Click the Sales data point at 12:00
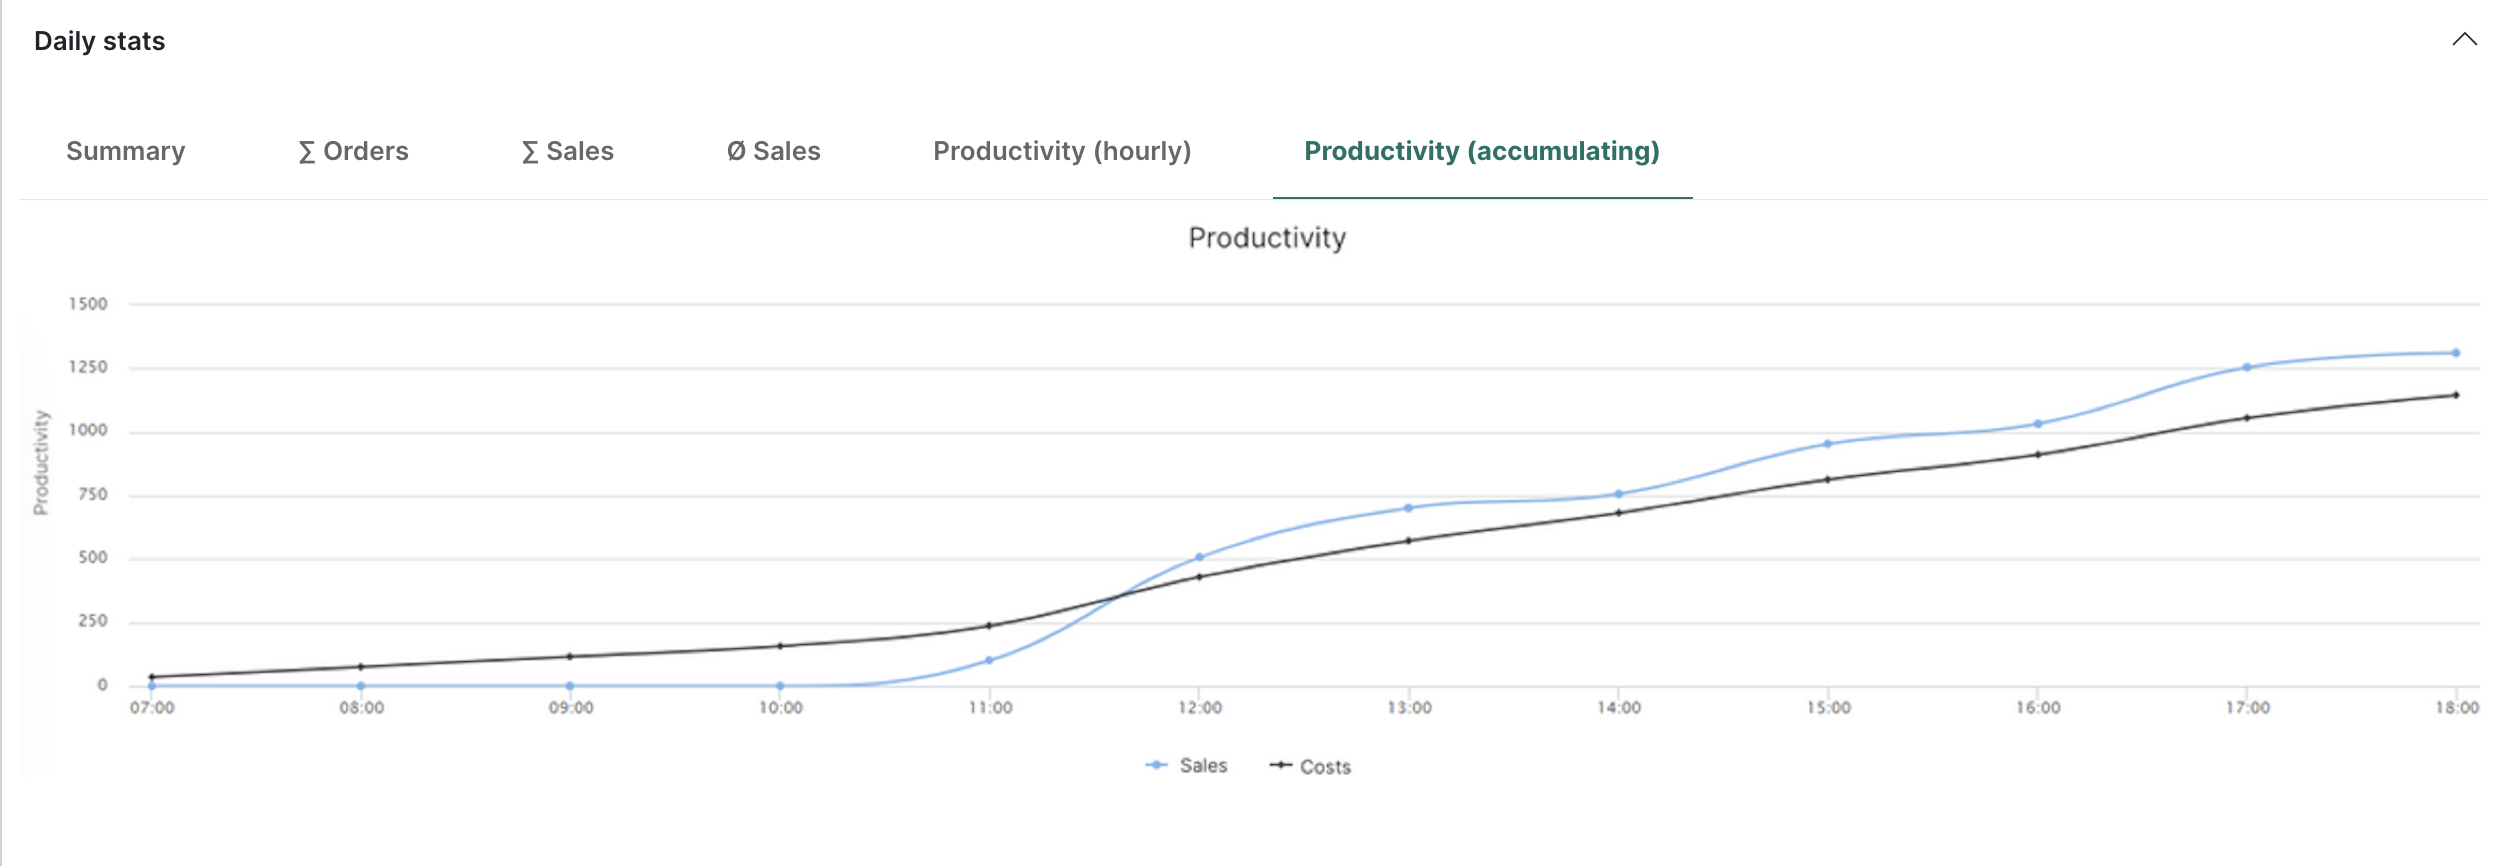 [x=1199, y=557]
